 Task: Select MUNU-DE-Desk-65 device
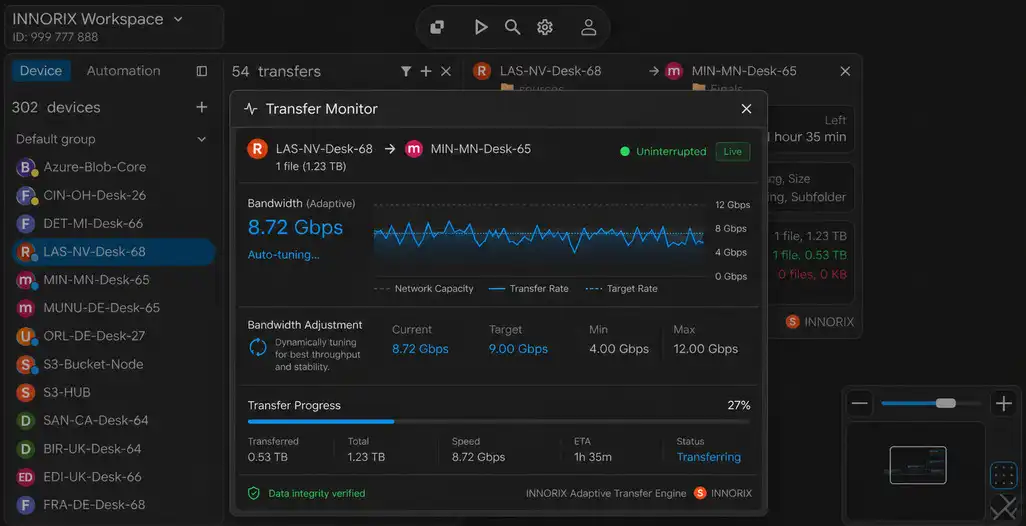coord(113,307)
